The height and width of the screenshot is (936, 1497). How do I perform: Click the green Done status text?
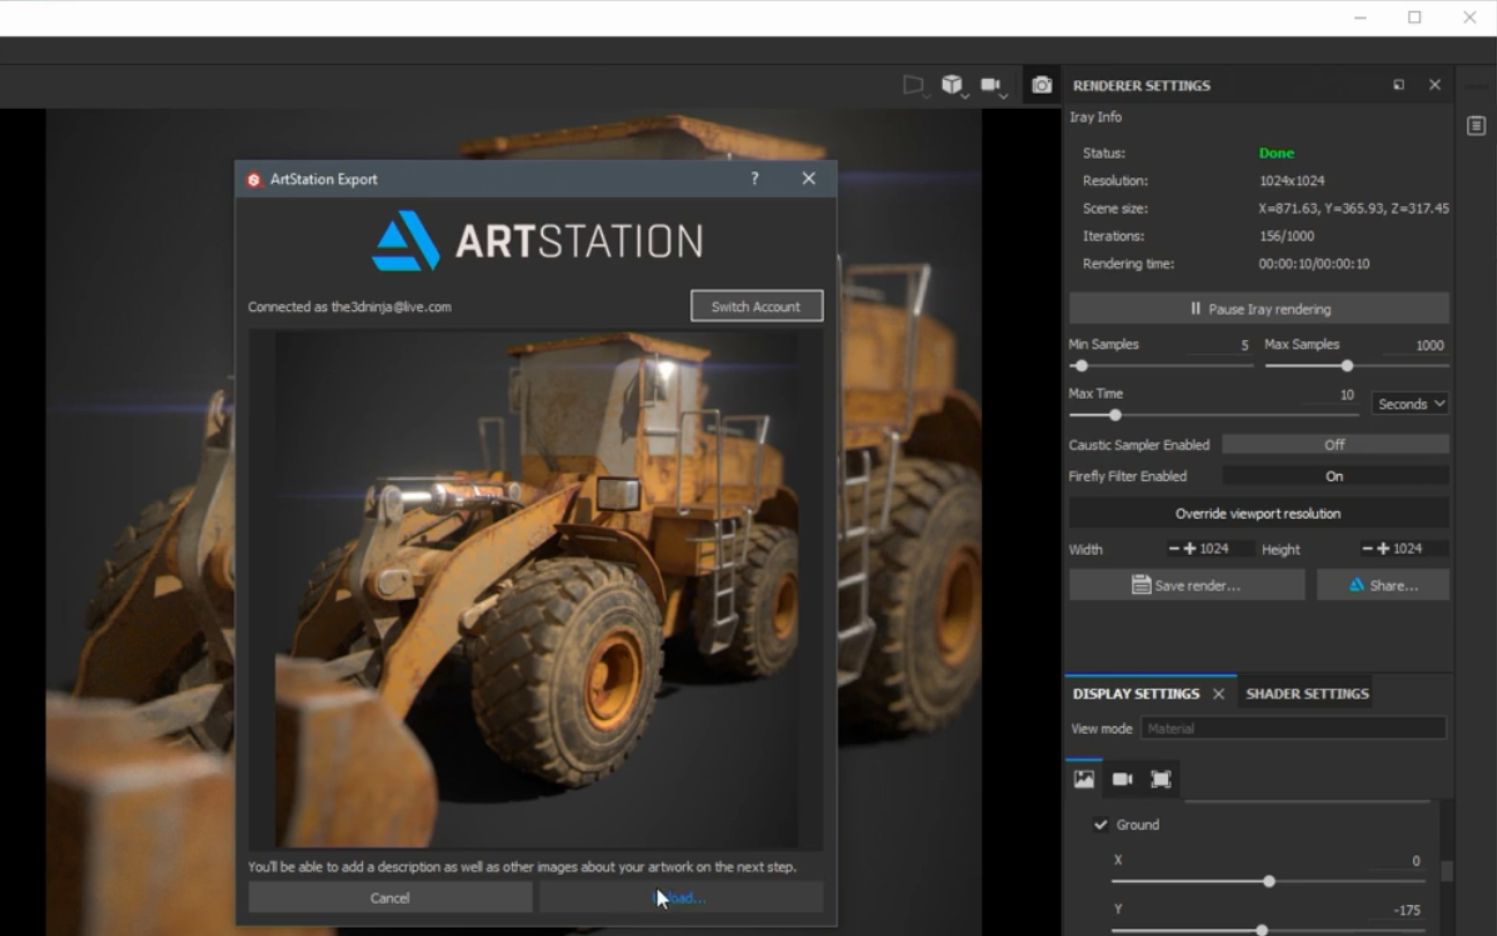[1276, 153]
